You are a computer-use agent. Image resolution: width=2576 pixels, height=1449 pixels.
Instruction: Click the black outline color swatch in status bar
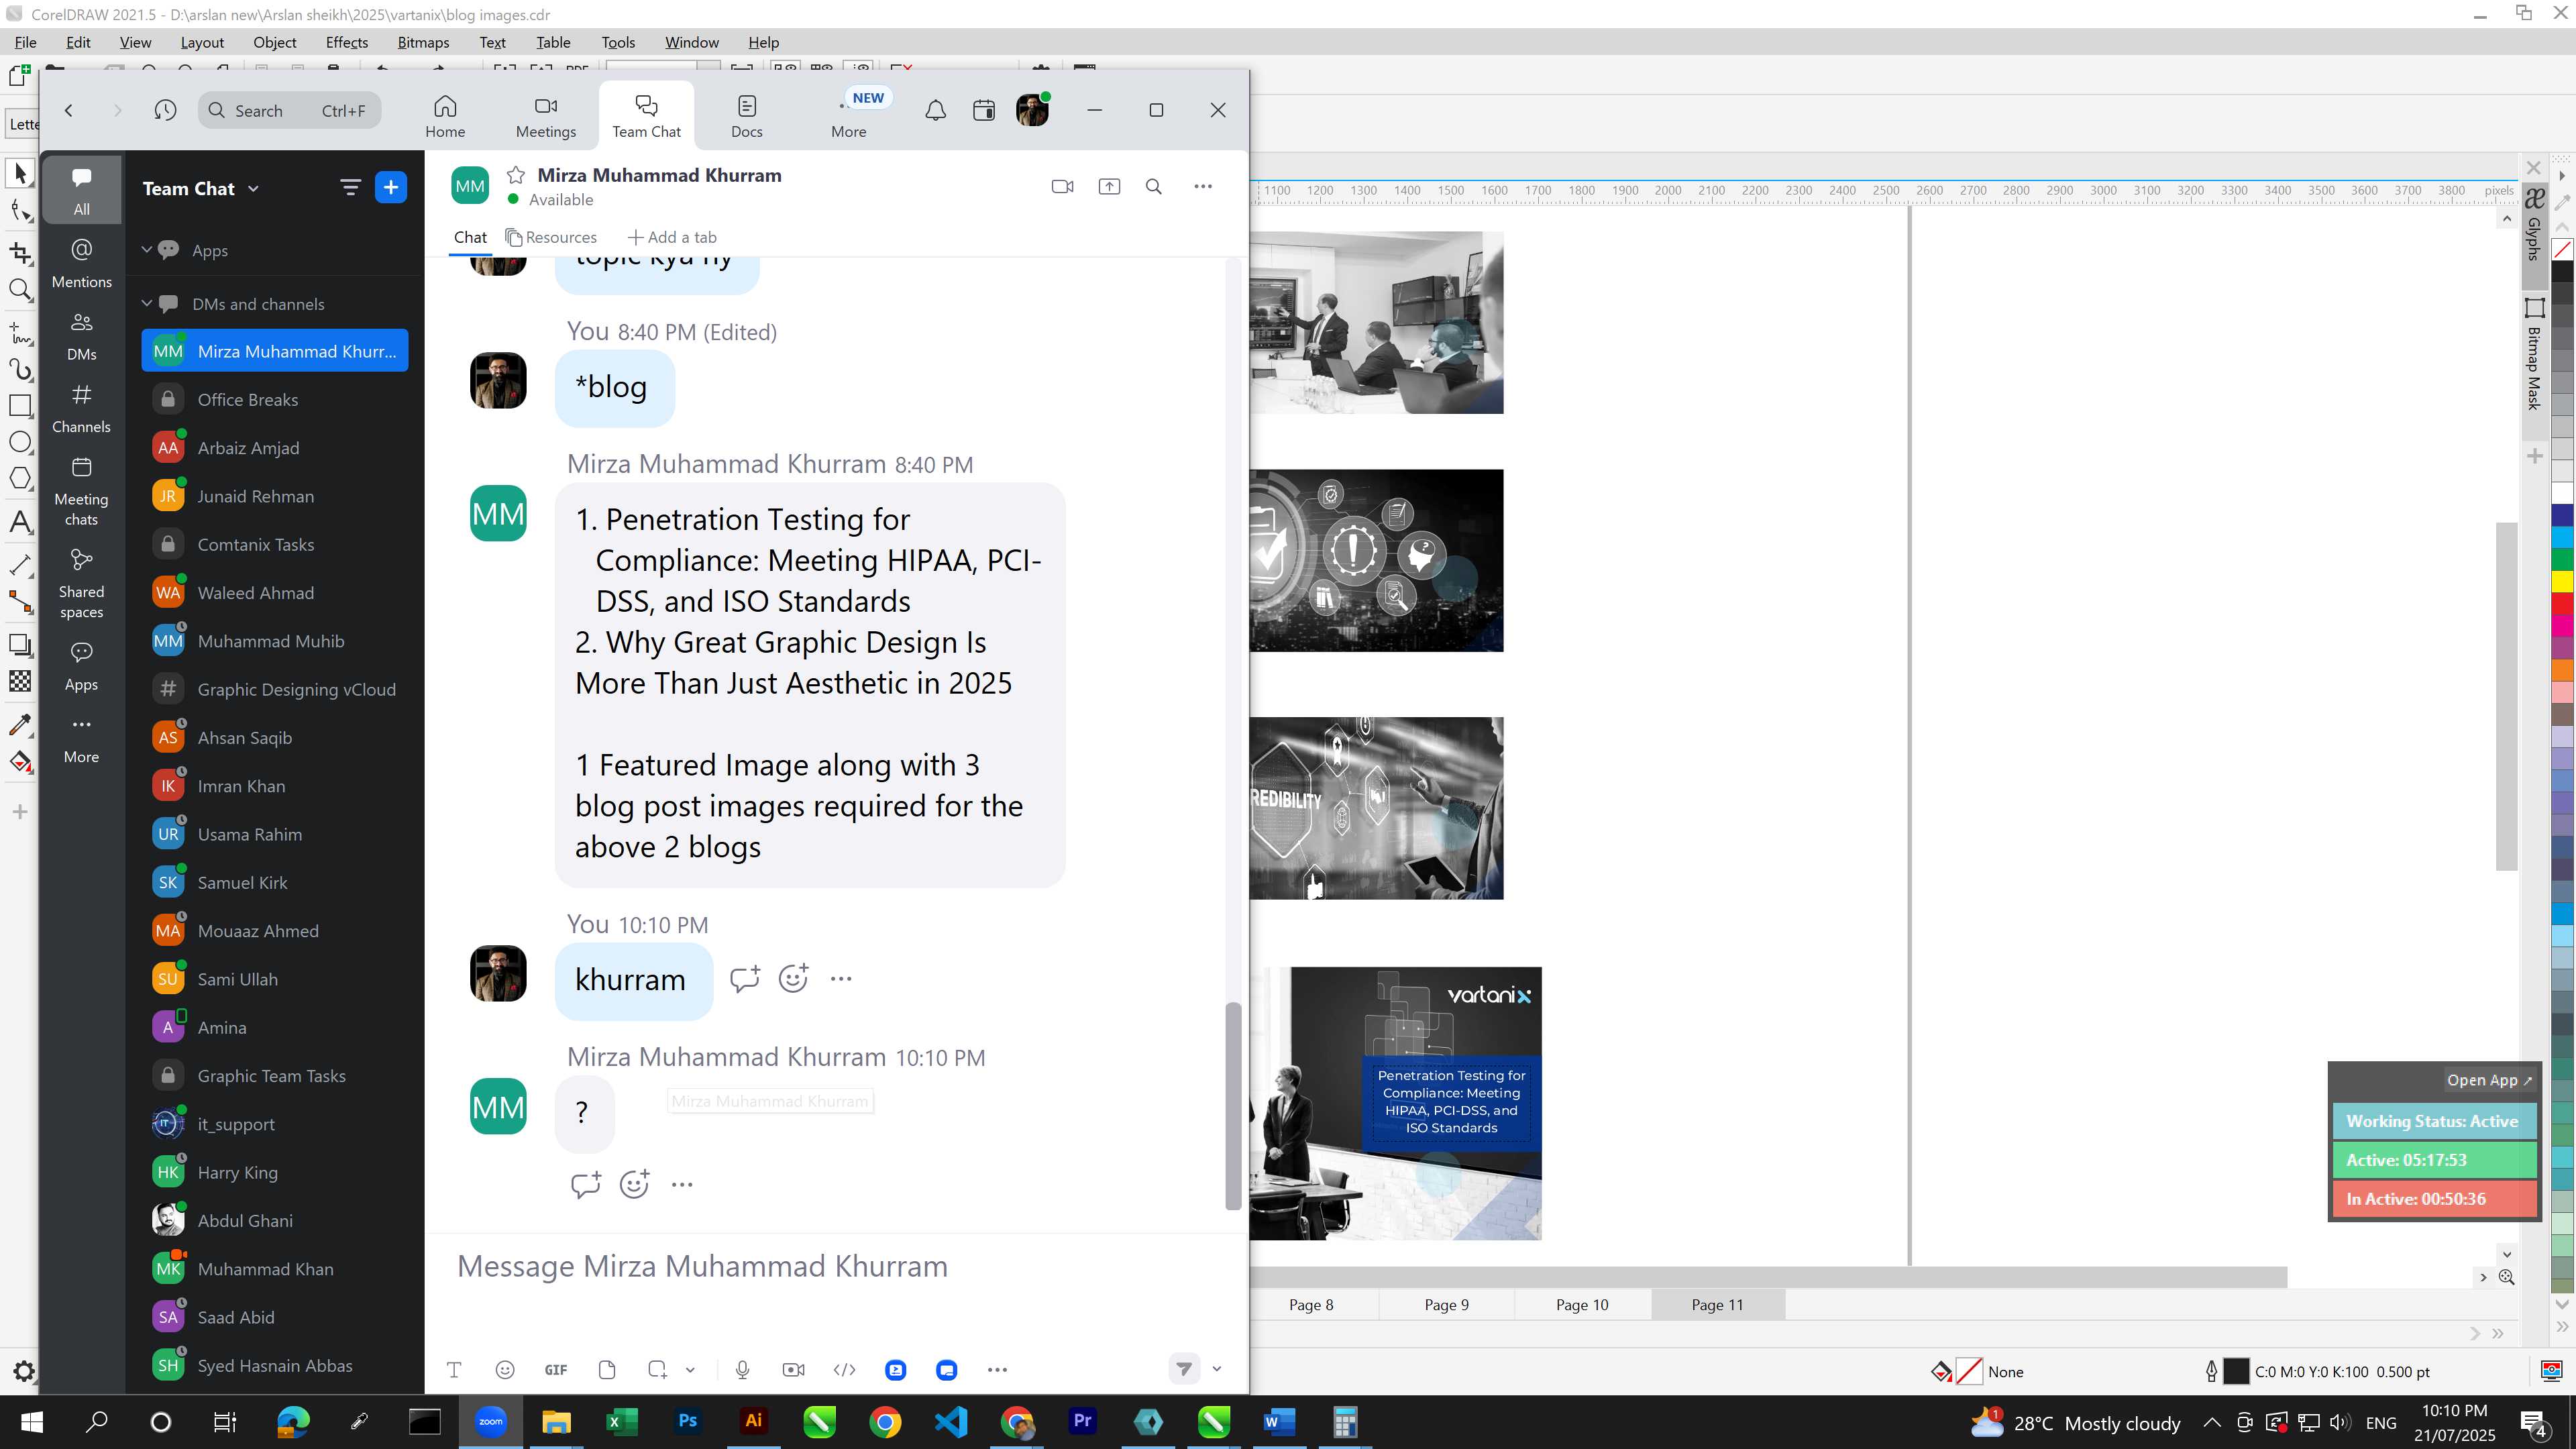pos(2236,1371)
